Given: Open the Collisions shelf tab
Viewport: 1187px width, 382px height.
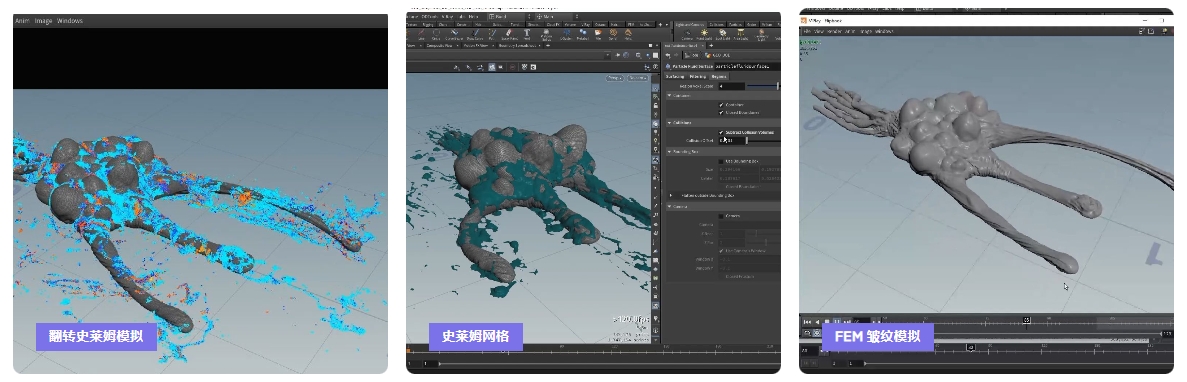Looking at the screenshot, I should point(716,25).
